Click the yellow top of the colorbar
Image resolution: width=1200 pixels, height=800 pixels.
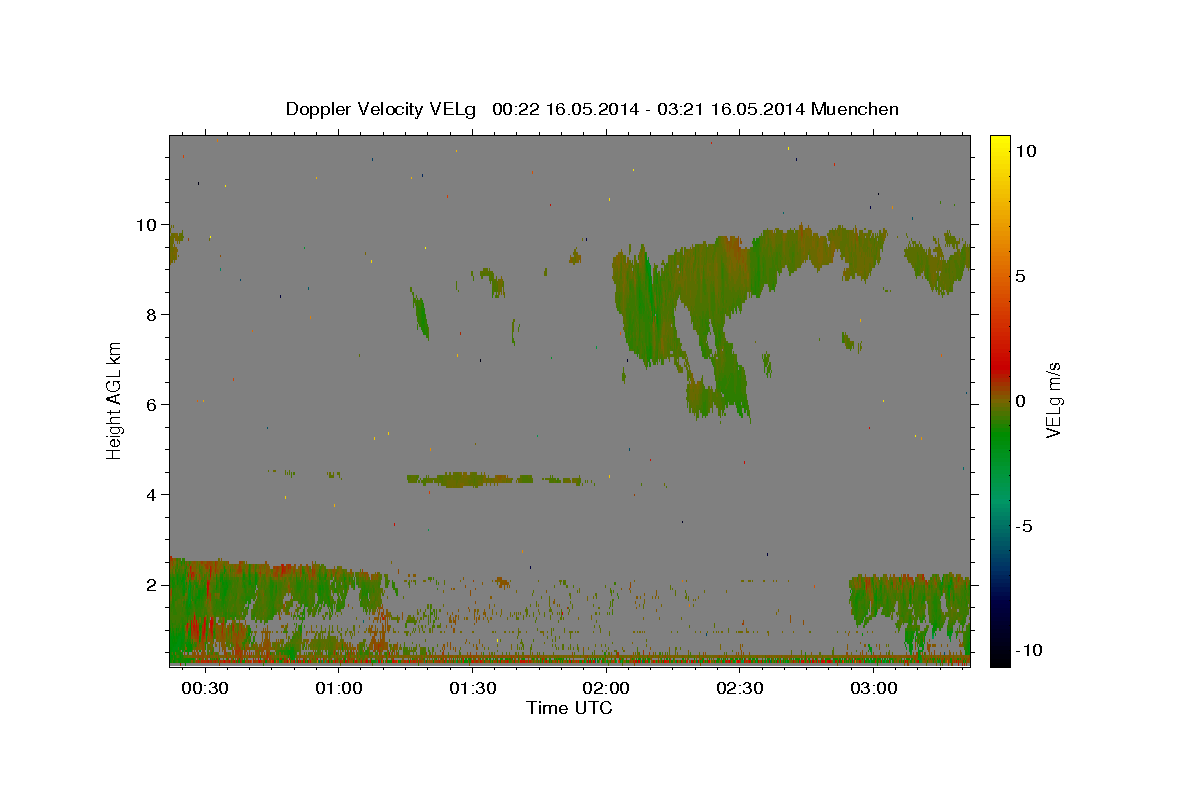(x=1000, y=145)
